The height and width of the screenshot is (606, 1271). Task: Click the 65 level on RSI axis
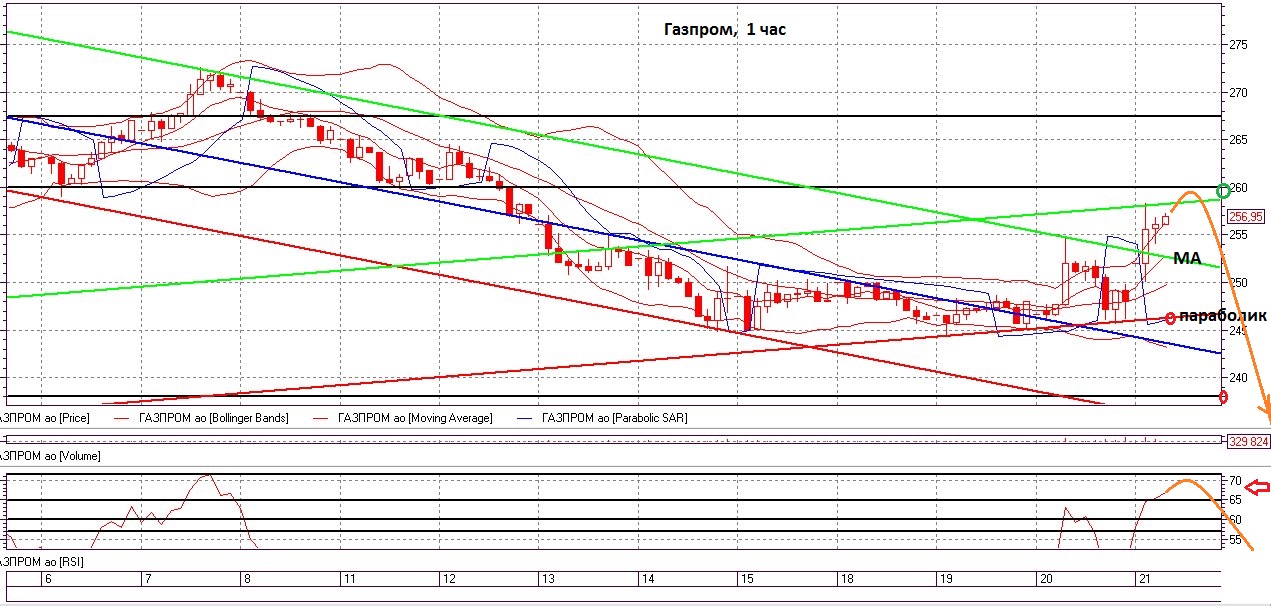(x=1236, y=500)
